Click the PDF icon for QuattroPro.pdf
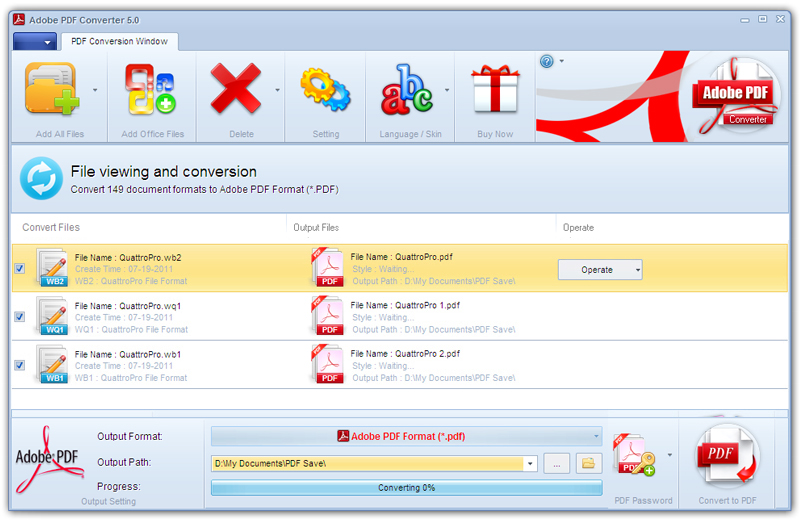800x521 pixels. [328, 267]
